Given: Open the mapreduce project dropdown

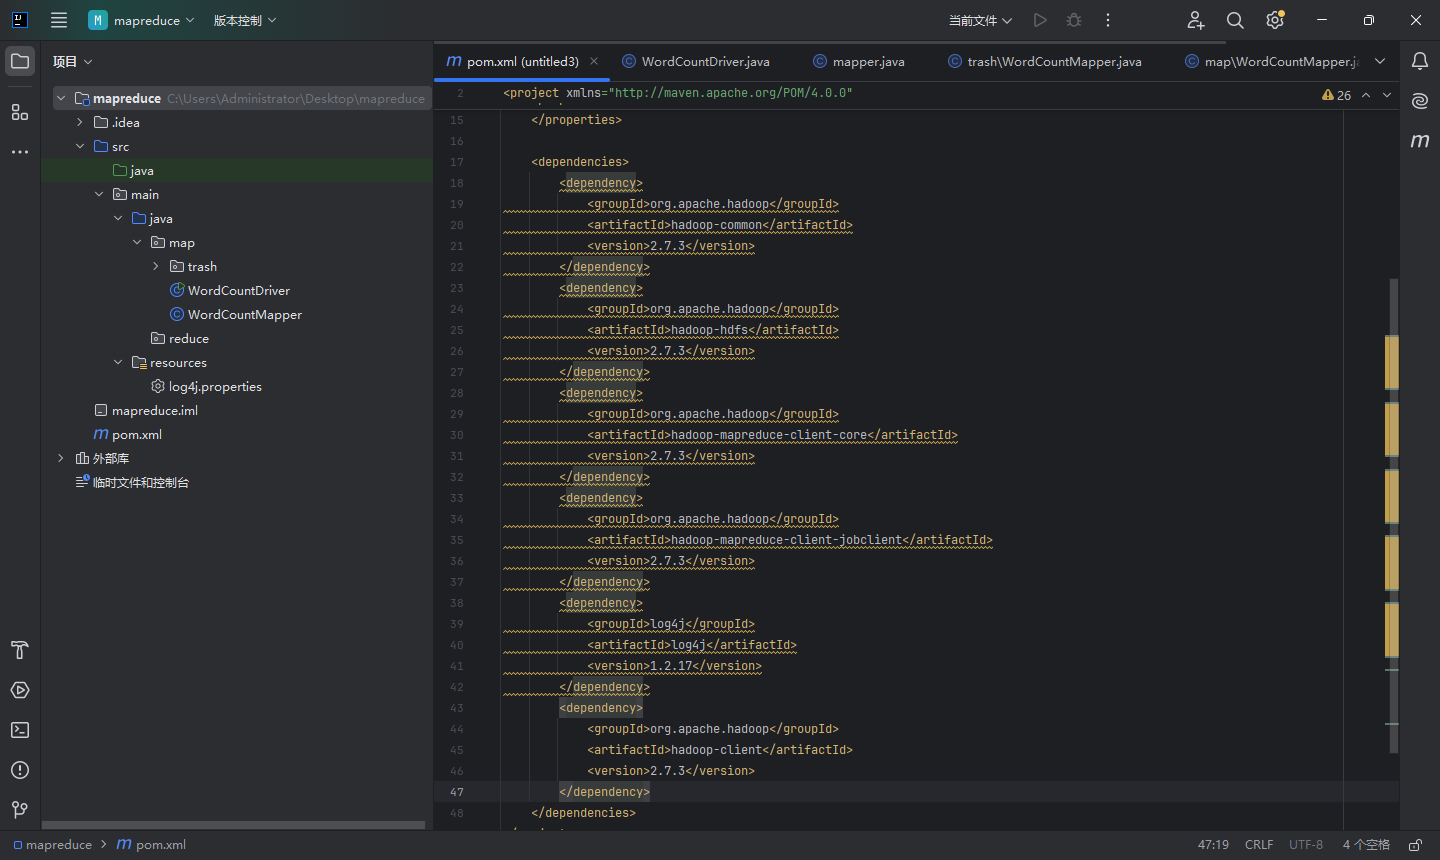Looking at the screenshot, I should [141, 20].
